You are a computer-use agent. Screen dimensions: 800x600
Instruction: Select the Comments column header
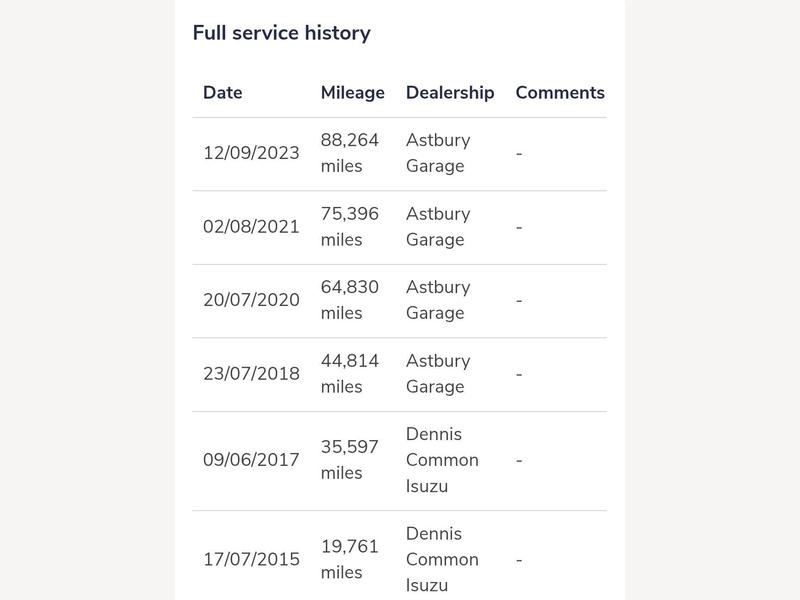560,92
